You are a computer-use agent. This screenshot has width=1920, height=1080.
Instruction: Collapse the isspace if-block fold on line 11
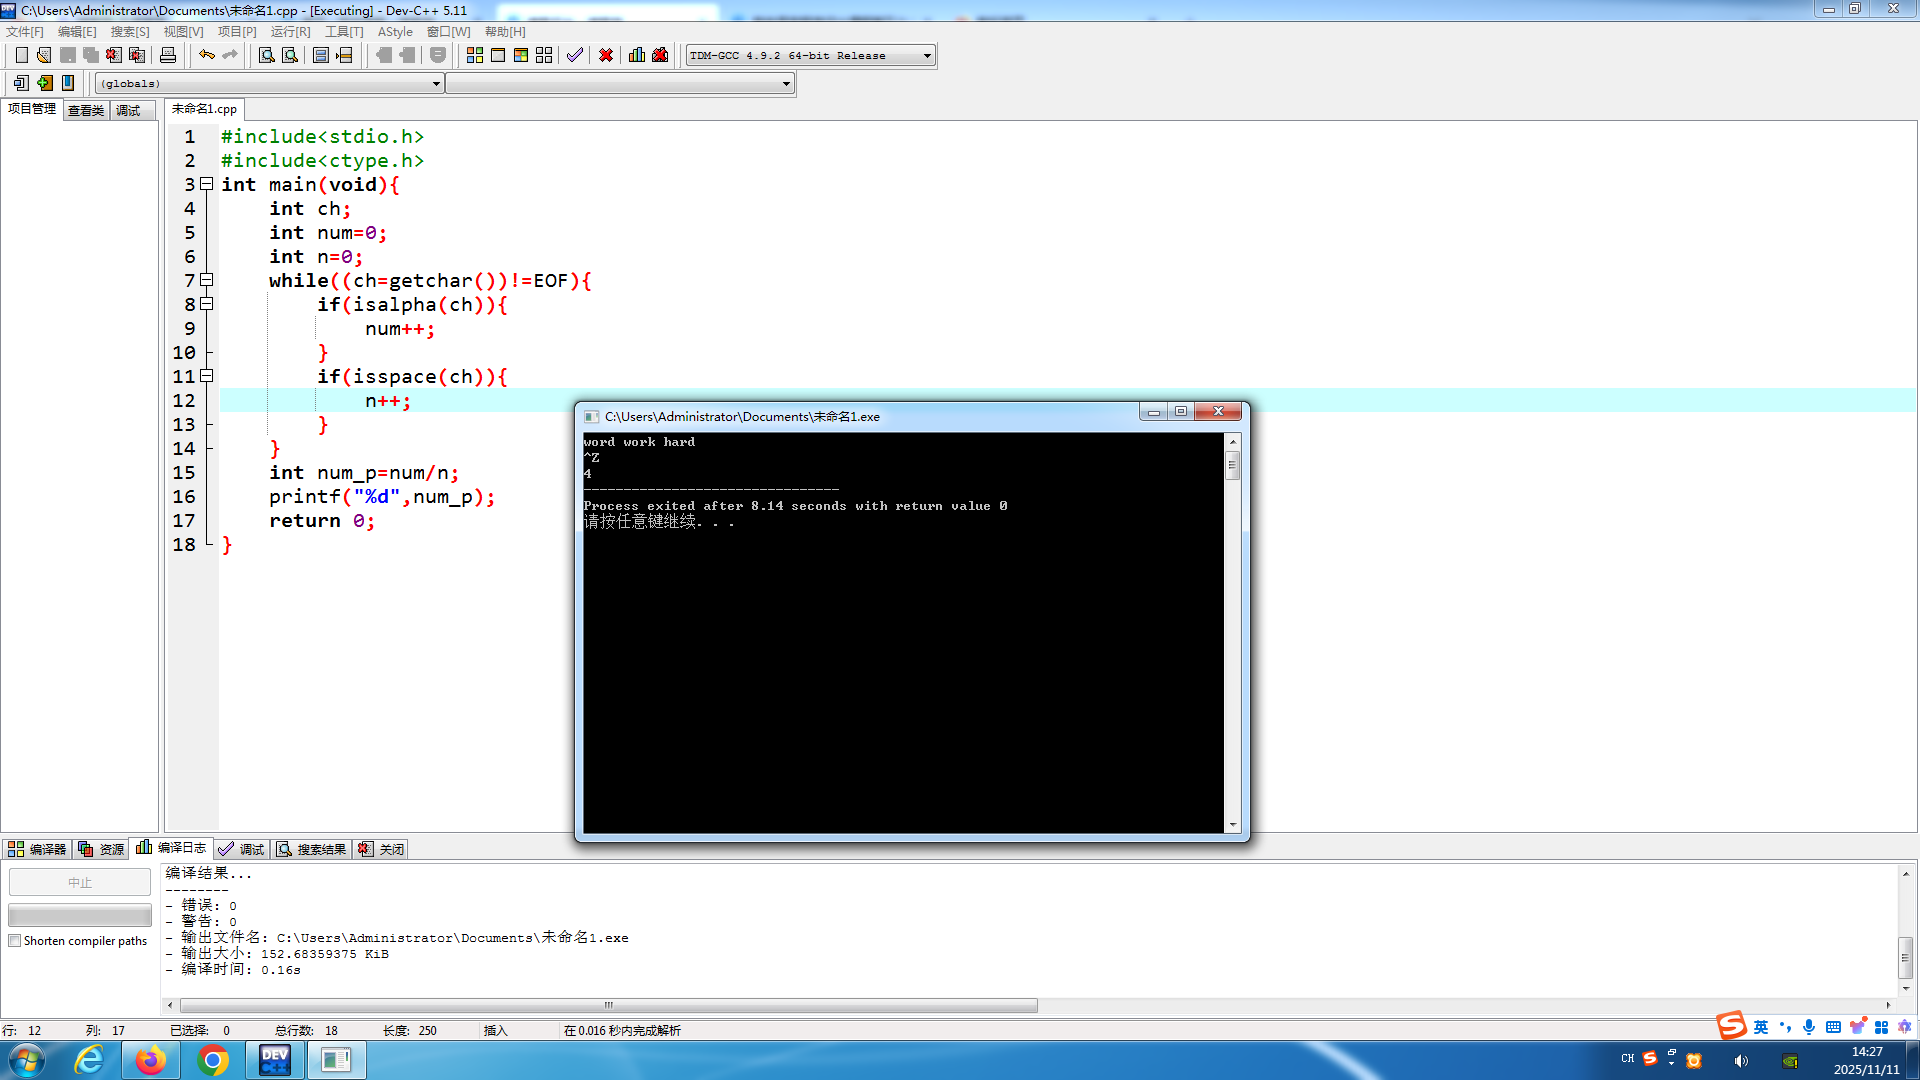[x=207, y=376]
